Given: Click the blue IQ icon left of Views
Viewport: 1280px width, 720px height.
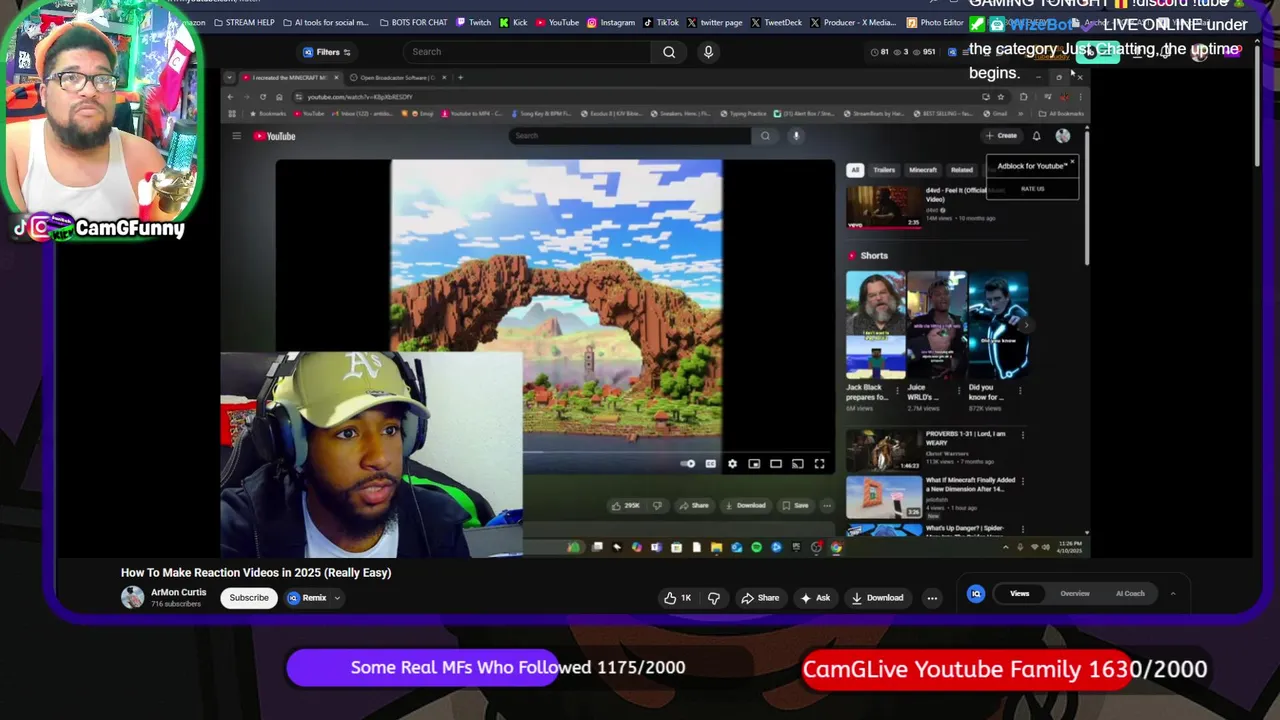Looking at the screenshot, I should tap(976, 594).
